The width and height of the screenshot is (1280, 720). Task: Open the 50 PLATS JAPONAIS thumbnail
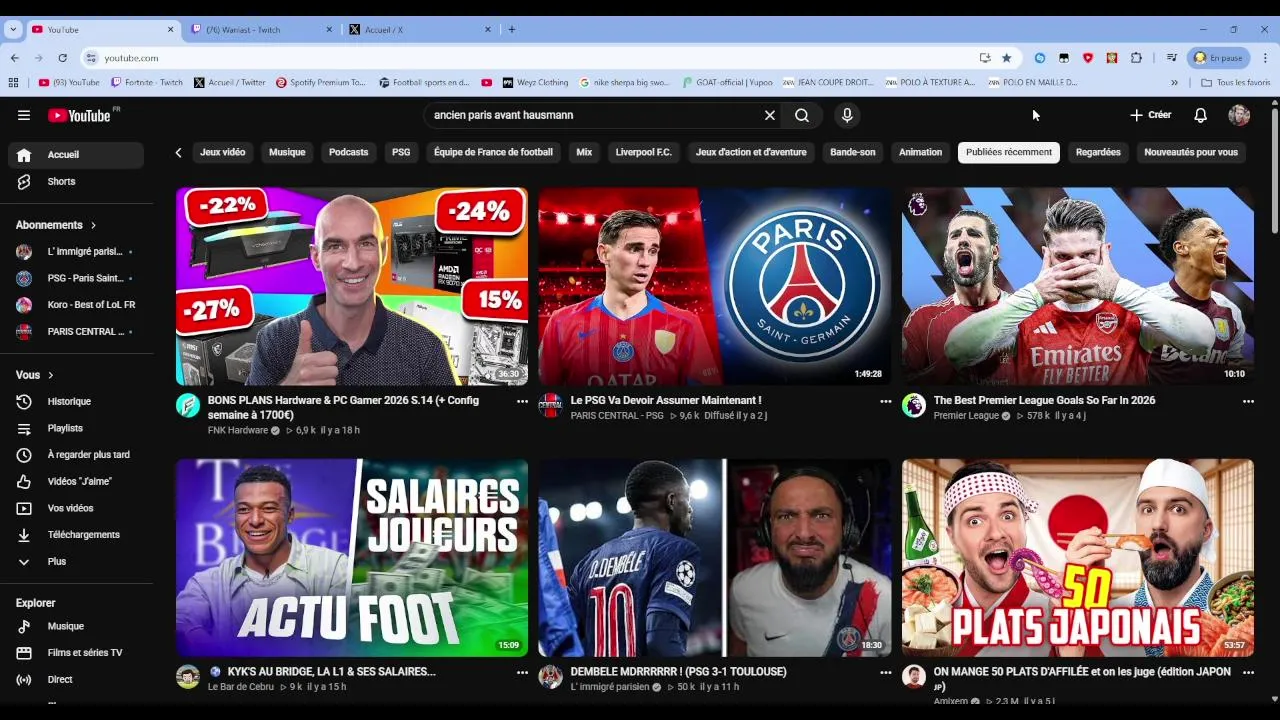1077,558
